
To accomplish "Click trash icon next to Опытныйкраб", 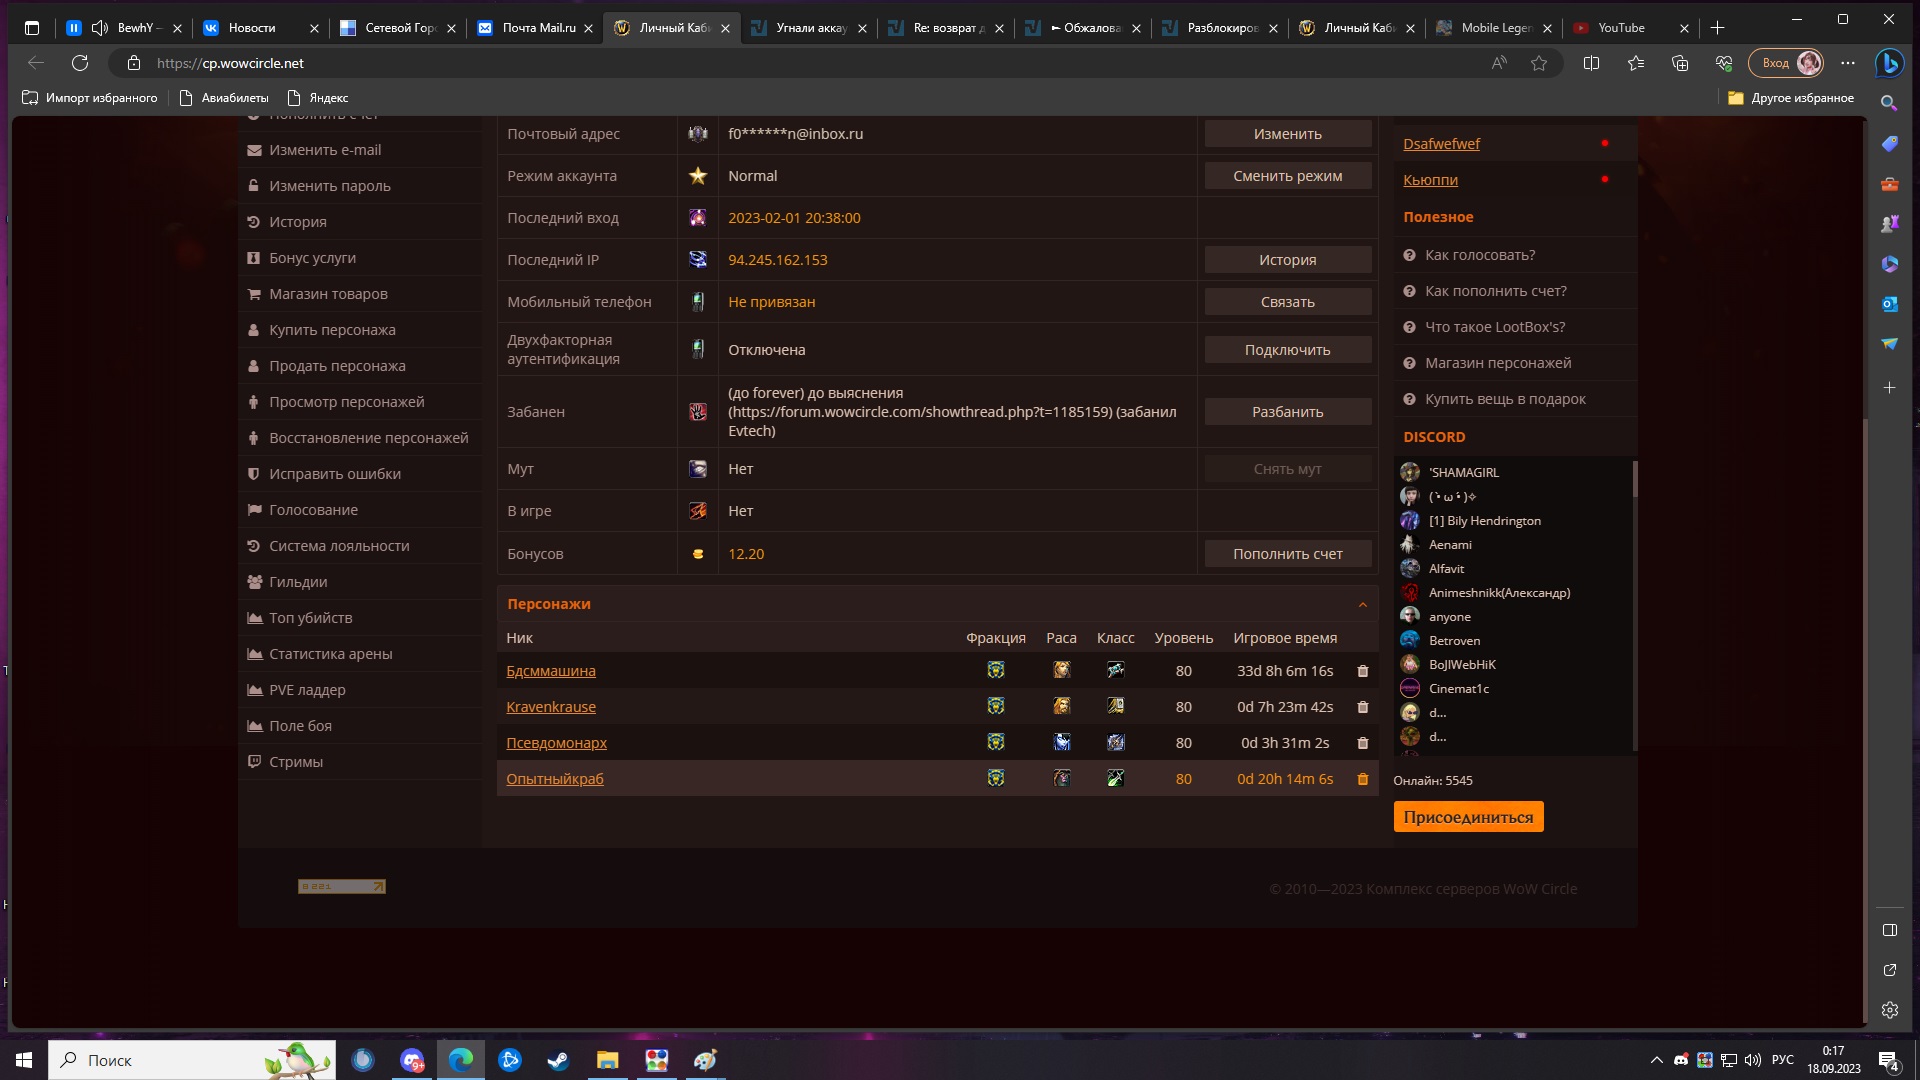I will tap(1362, 779).
